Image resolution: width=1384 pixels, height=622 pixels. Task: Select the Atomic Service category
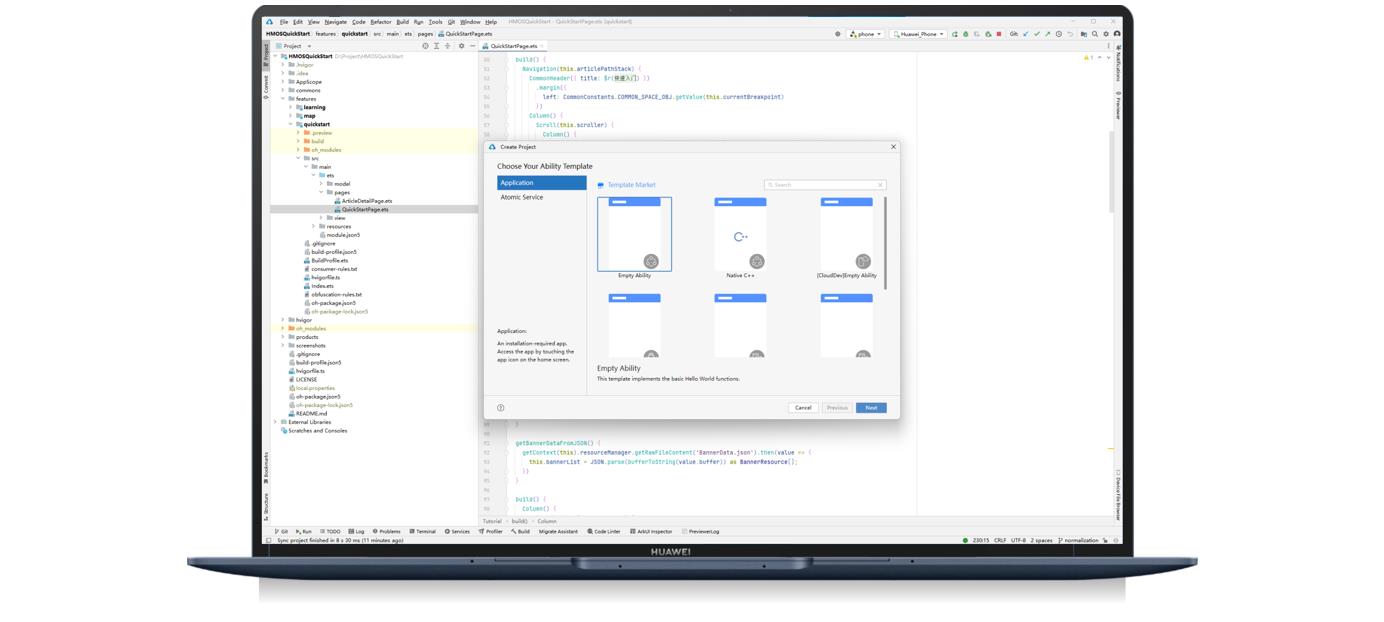point(522,197)
